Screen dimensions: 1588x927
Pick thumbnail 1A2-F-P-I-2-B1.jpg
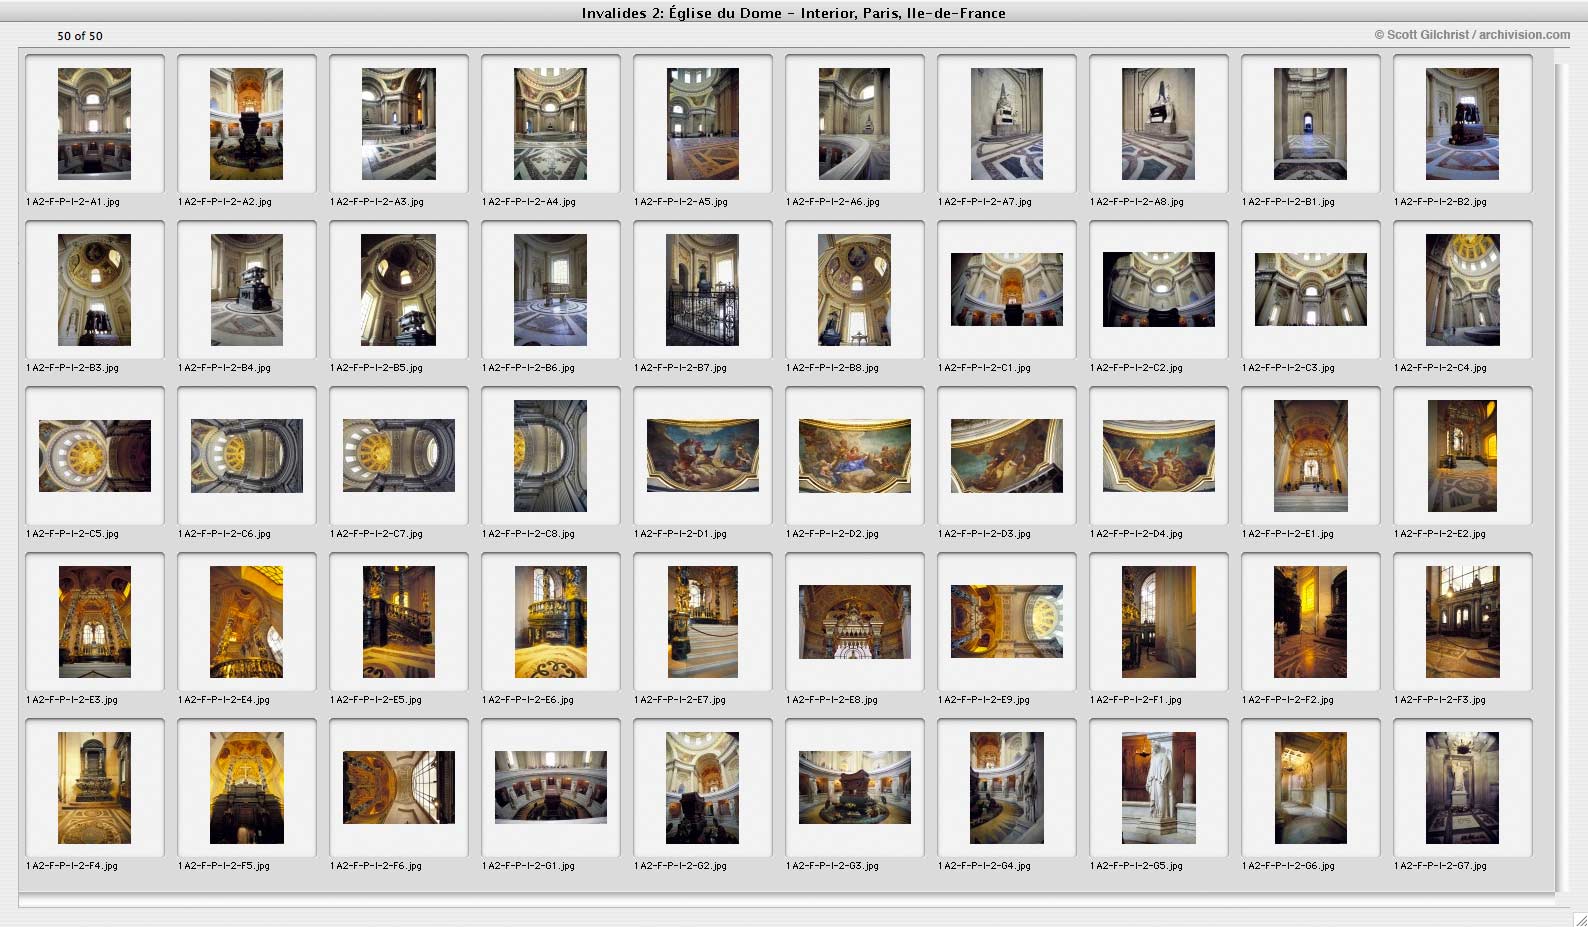(x=1311, y=124)
